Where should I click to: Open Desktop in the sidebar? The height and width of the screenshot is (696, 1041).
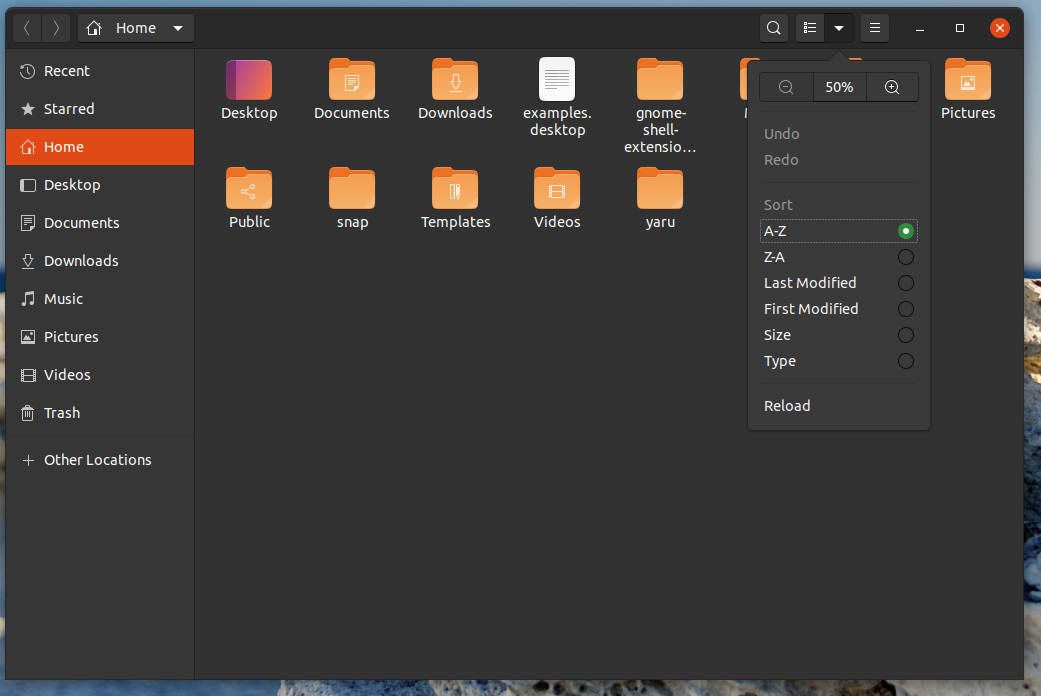(100, 185)
